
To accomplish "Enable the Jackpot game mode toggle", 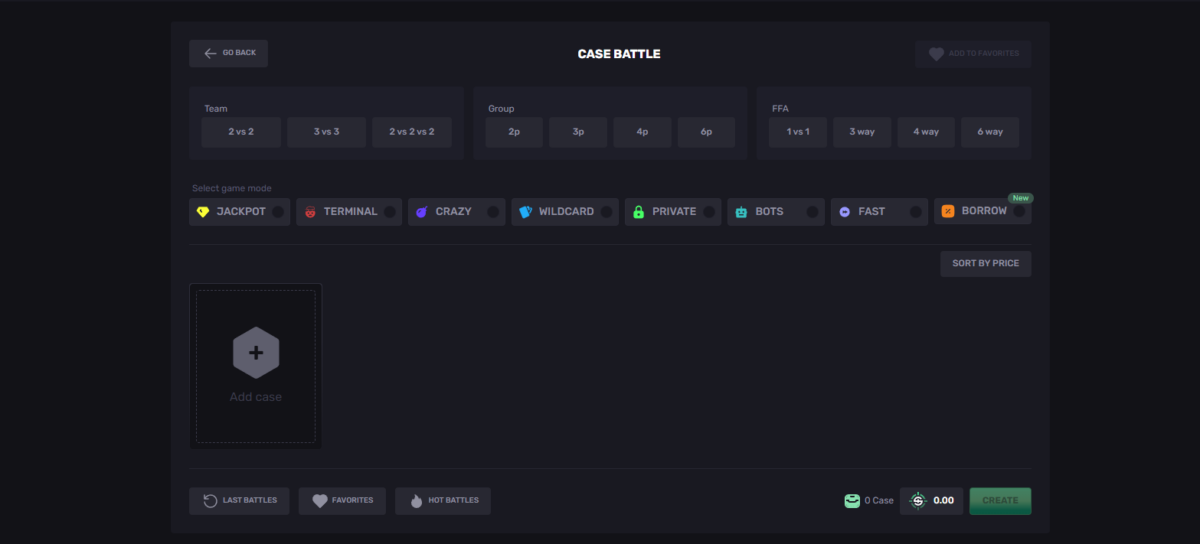I will tap(278, 212).
